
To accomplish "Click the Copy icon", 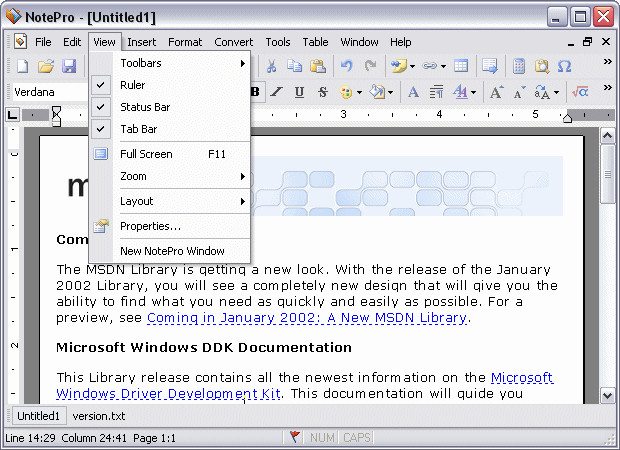I will pyautogui.click(x=295, y=66).
